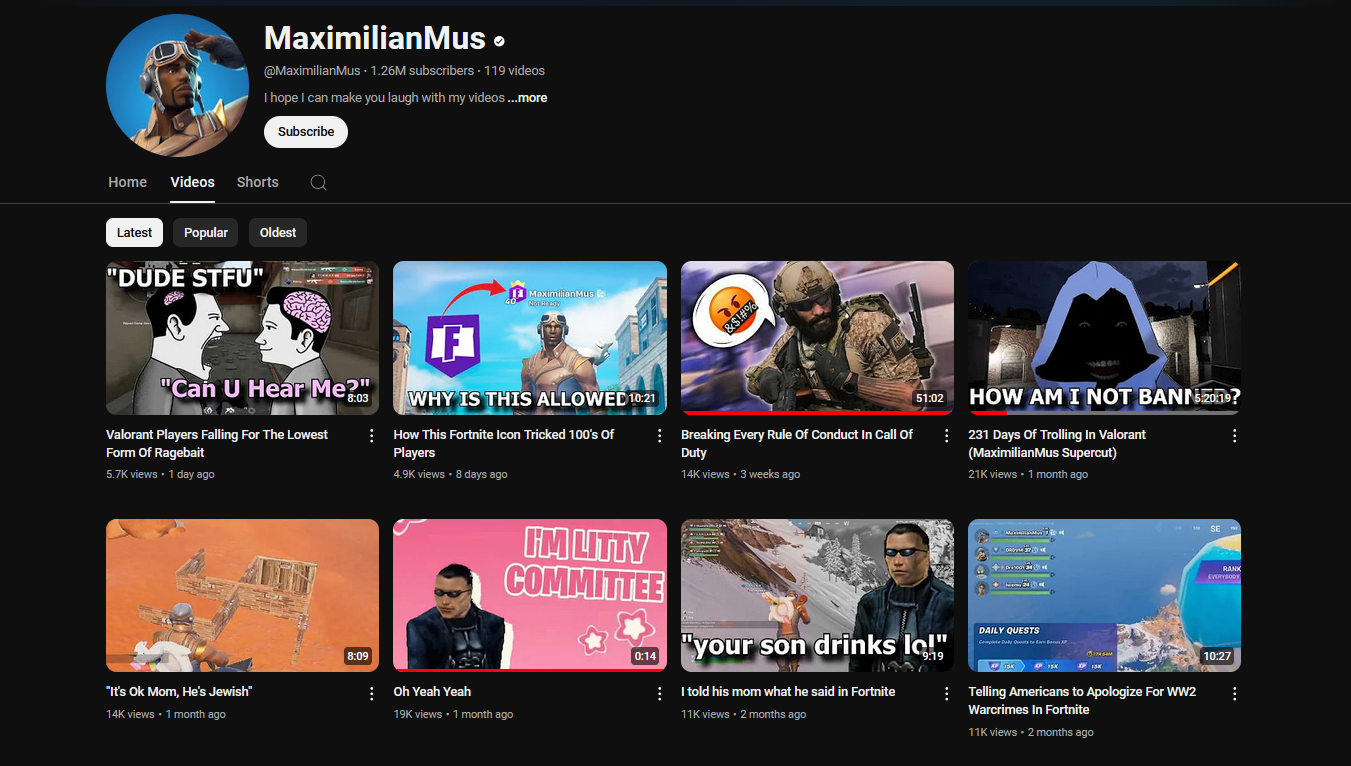Click the 5:20:19 duration badge

pos(1212,399)
